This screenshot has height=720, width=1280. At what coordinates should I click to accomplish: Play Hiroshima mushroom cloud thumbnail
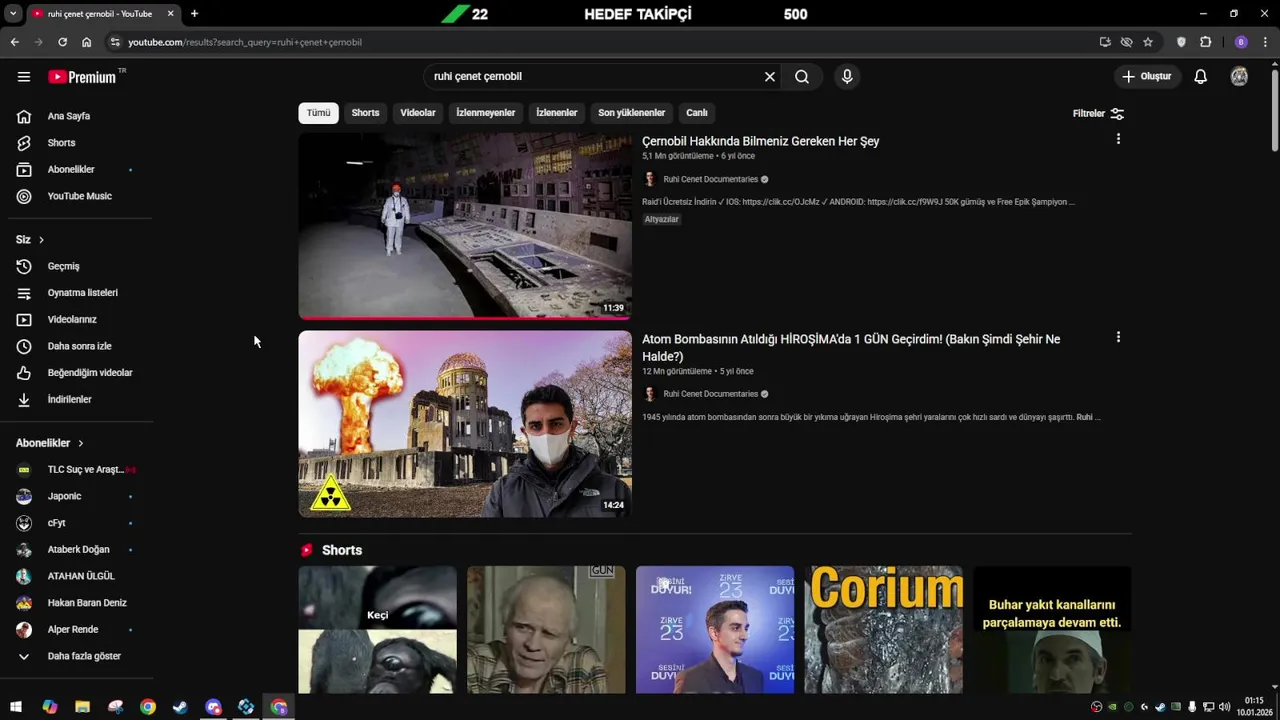[465, 424]
